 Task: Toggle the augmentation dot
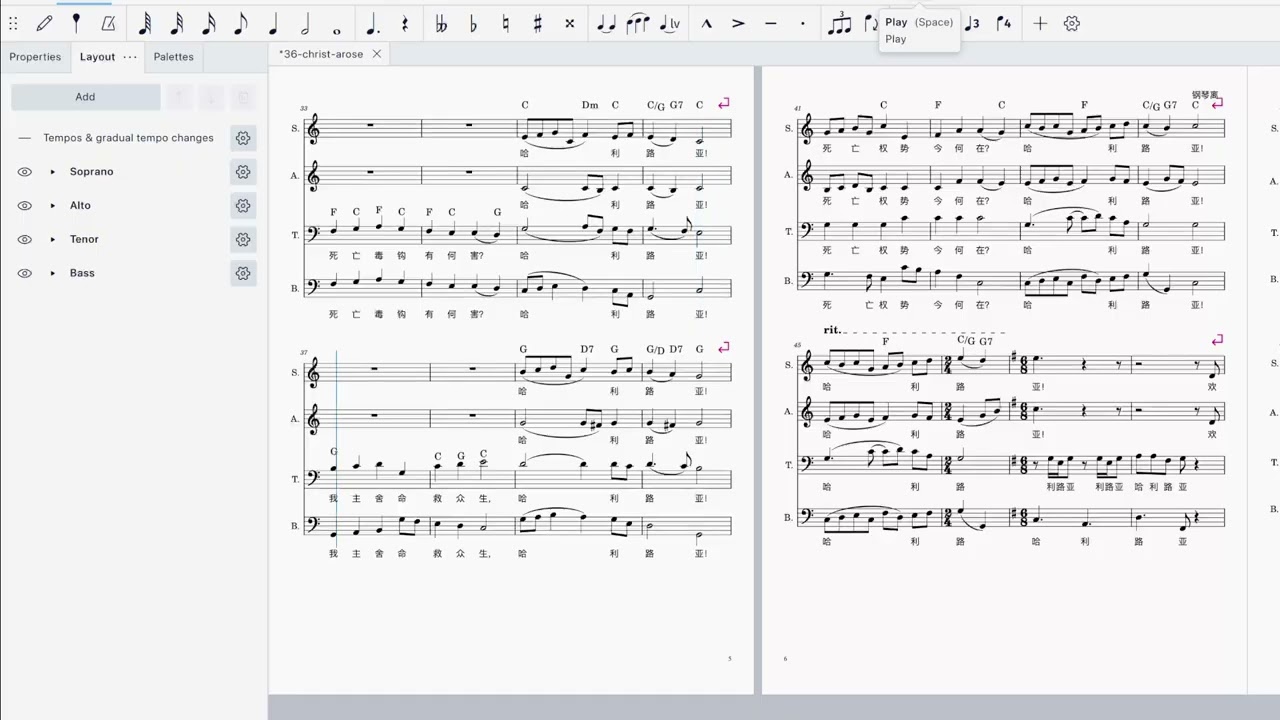tap(373, 23)
